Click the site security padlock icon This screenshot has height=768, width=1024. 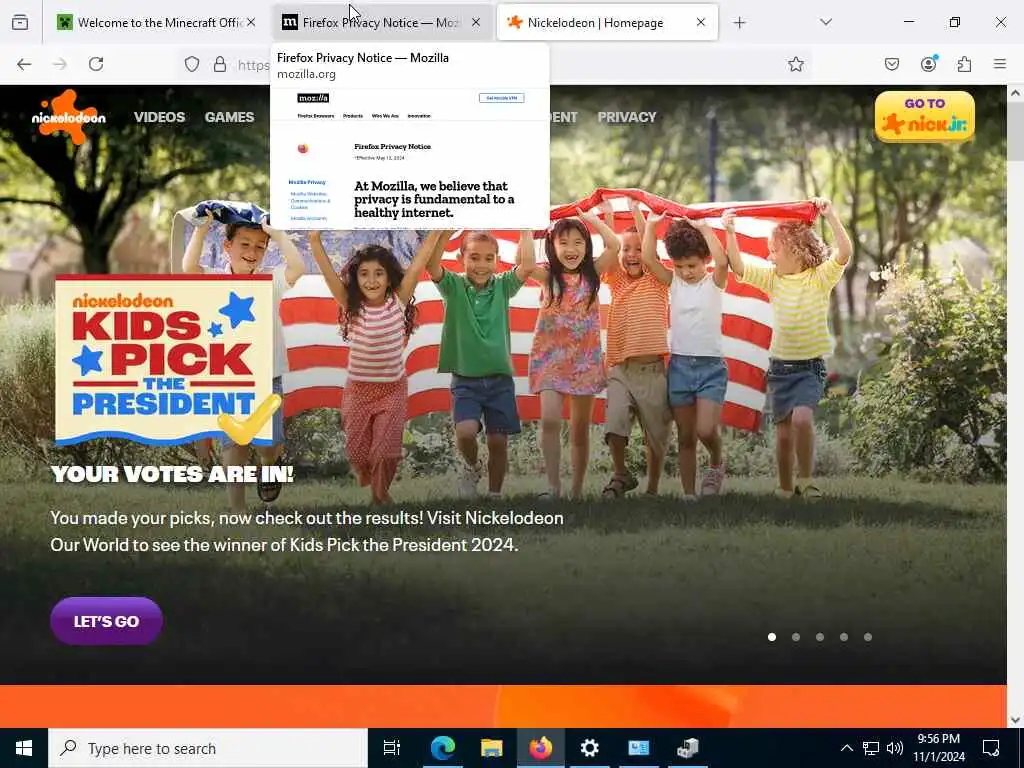tap(220, 64)
